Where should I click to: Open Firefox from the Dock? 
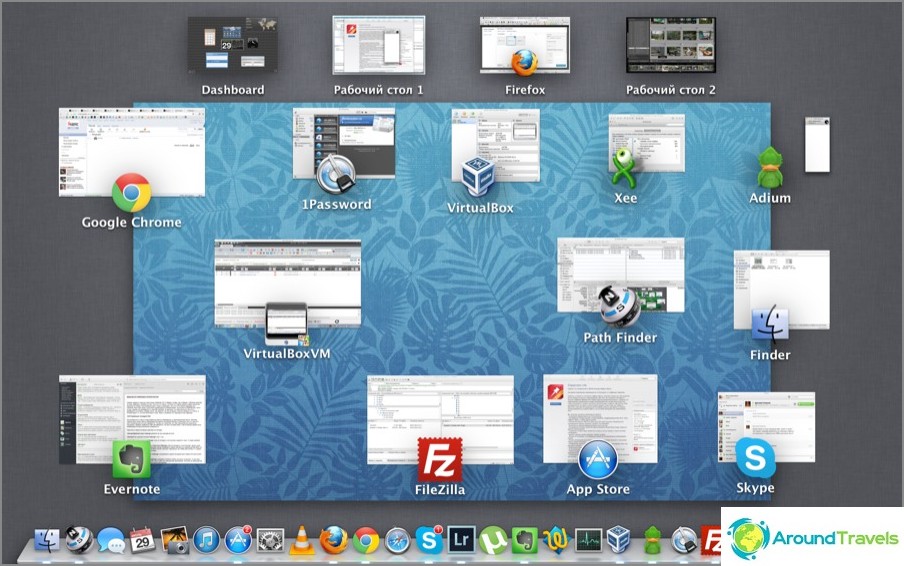pyautogui.click(x=334, y=540)
